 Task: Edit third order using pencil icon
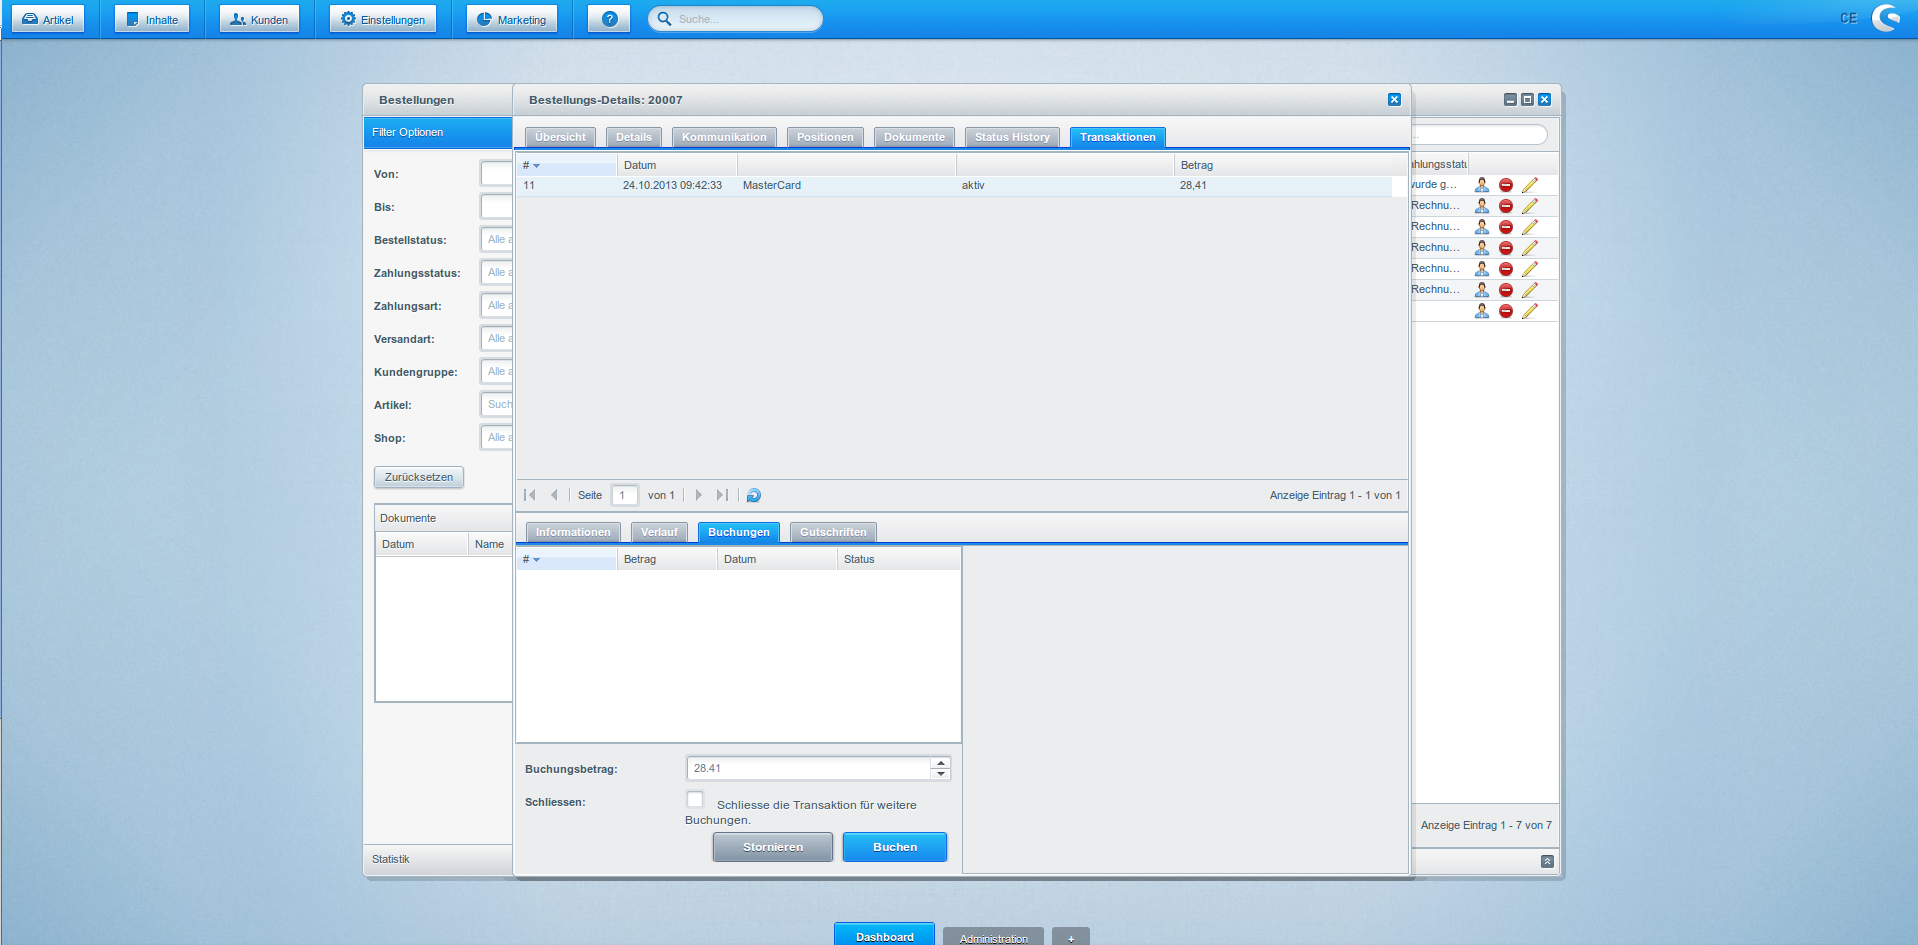click(1530, 227)
